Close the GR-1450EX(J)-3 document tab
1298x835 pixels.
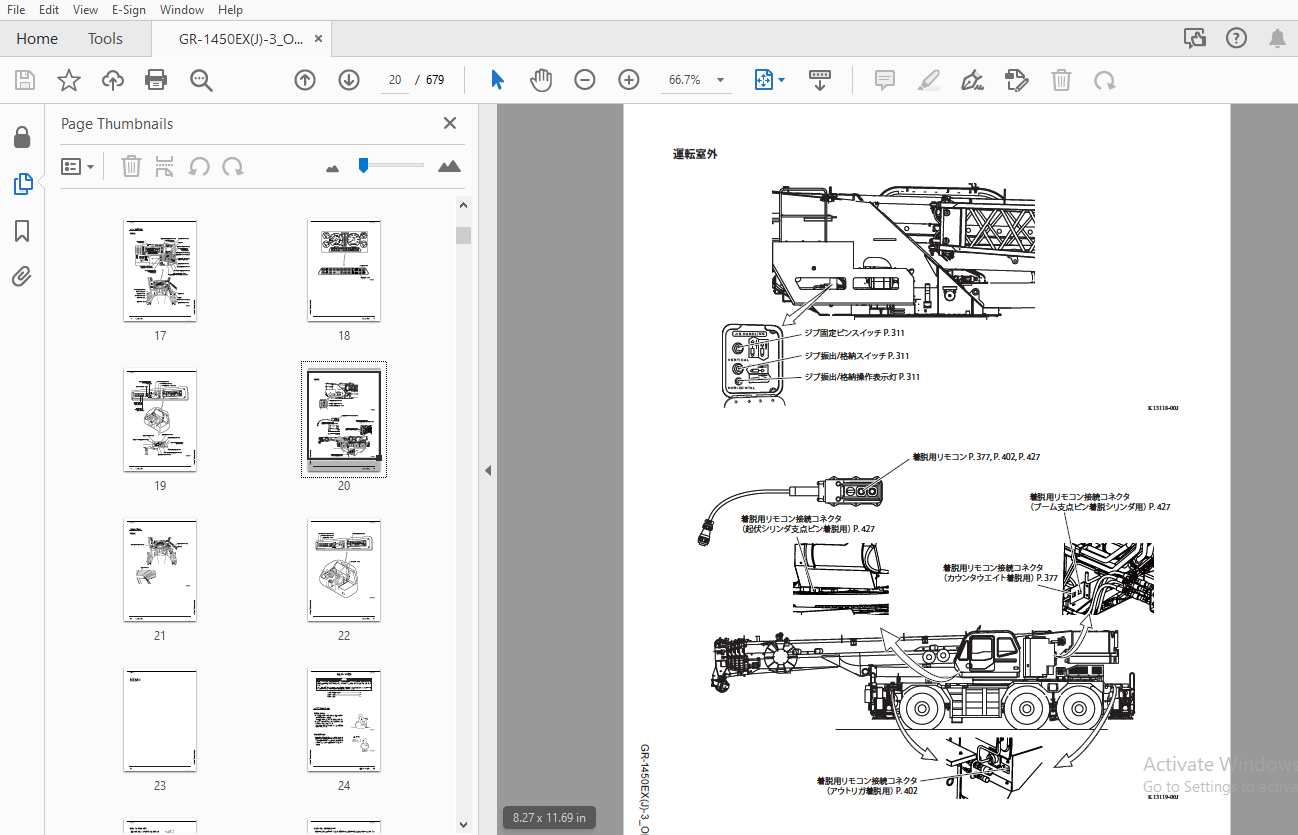click(319, 38)
